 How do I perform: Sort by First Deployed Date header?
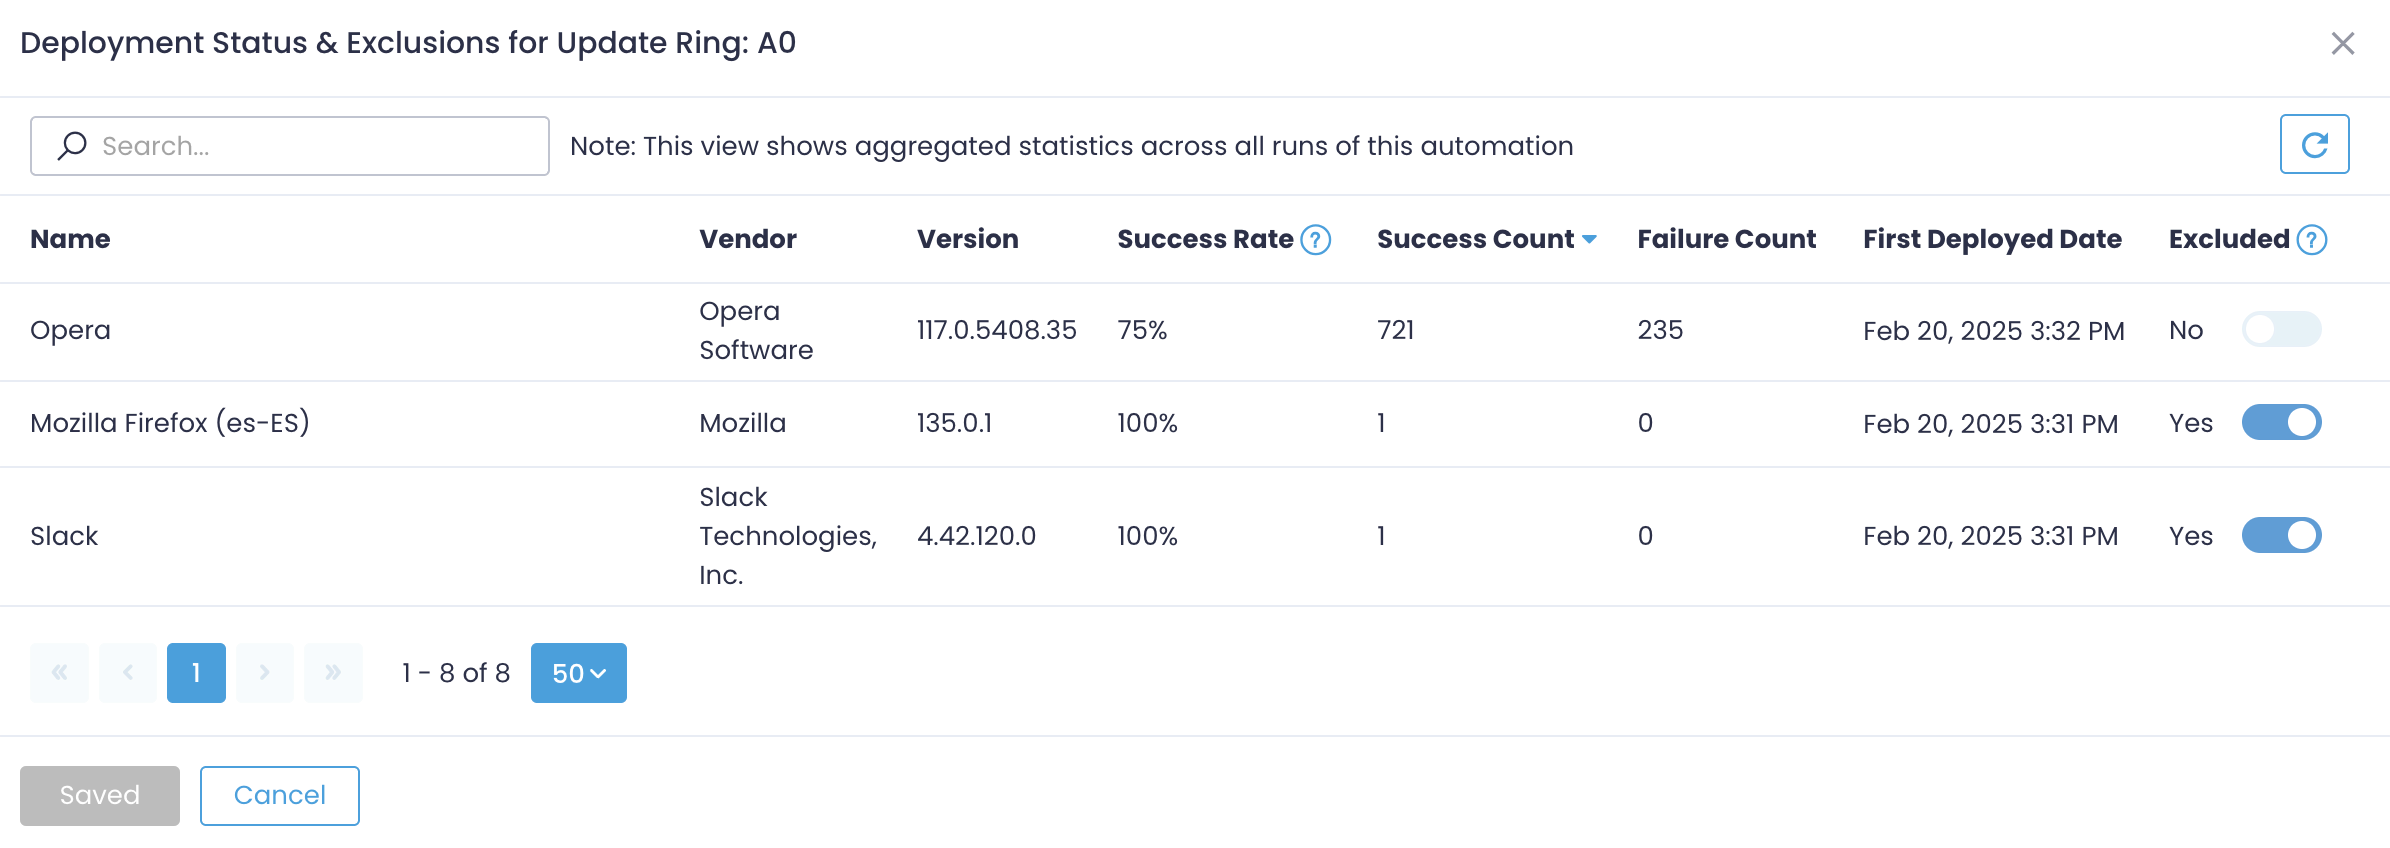1991,239
